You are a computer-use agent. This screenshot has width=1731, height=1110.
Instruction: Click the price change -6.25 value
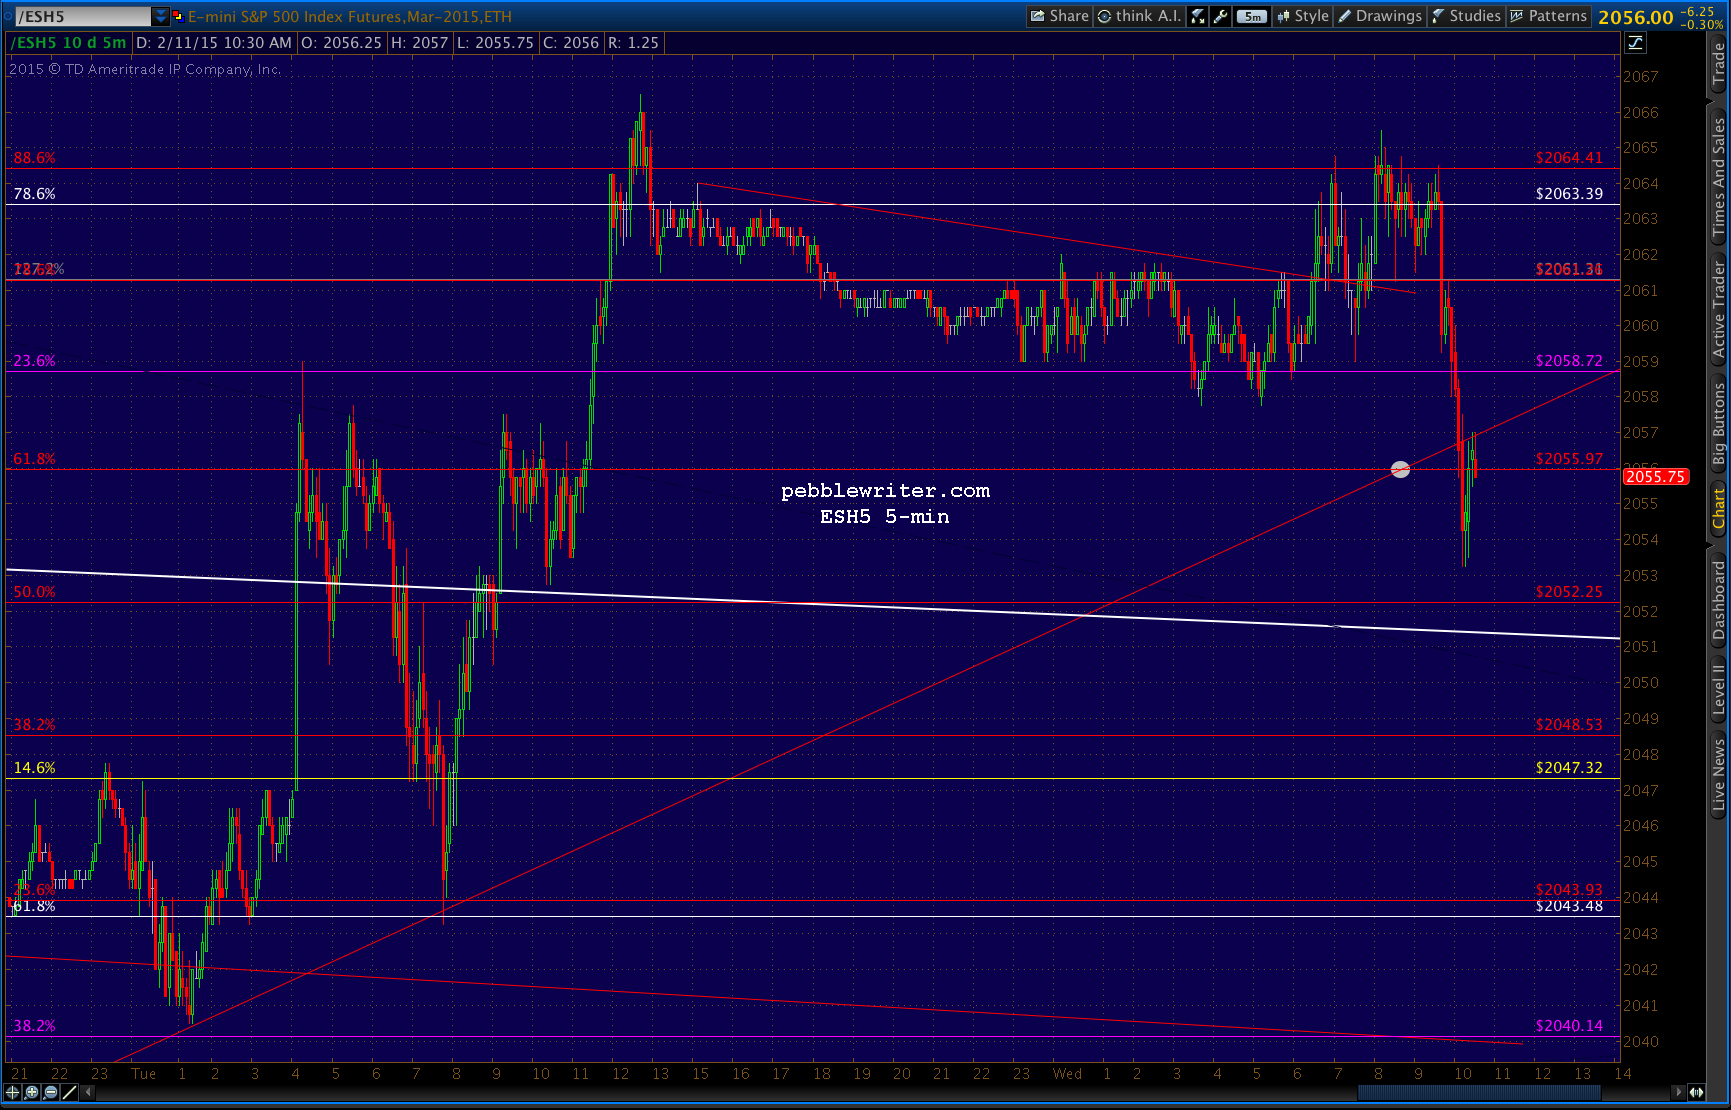1699,11
